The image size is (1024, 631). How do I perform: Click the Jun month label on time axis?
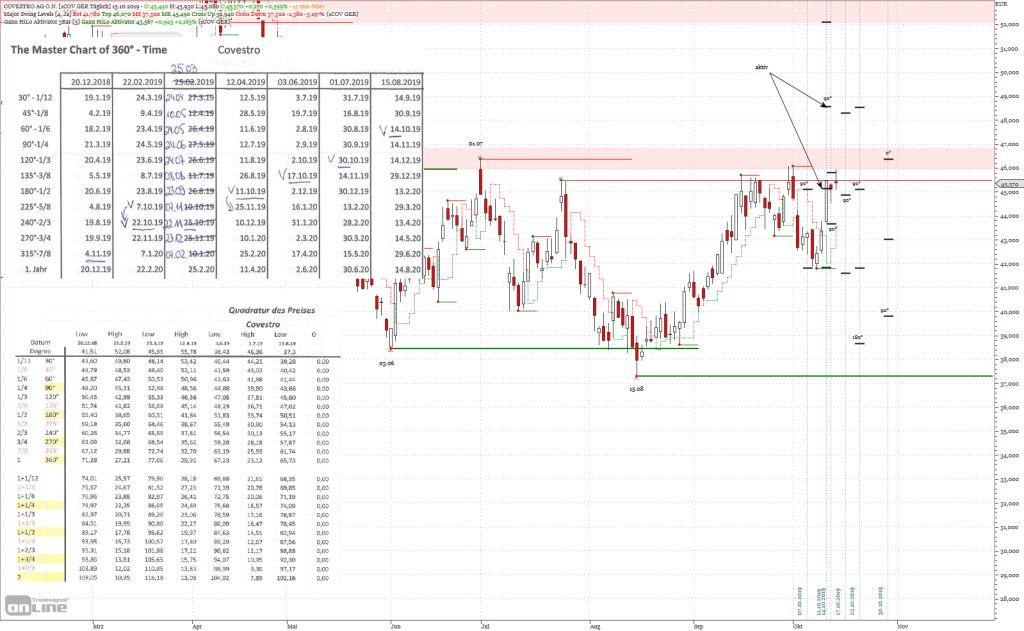395,626
